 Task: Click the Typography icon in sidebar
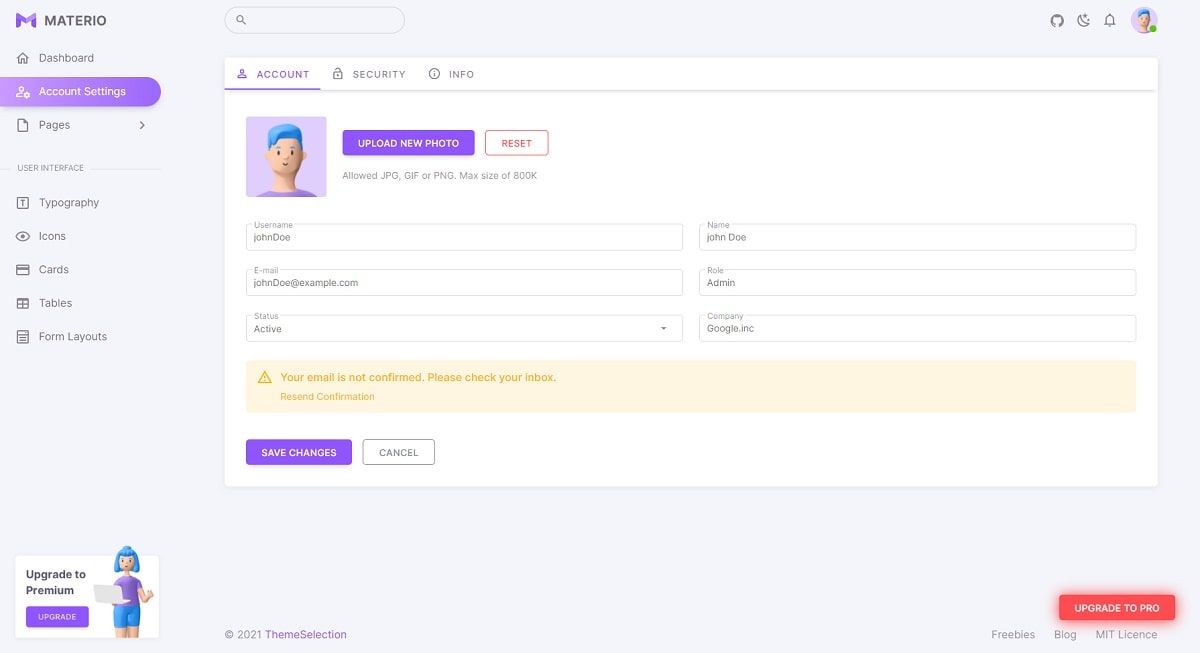pyautogui.click(x=22, y=202)
